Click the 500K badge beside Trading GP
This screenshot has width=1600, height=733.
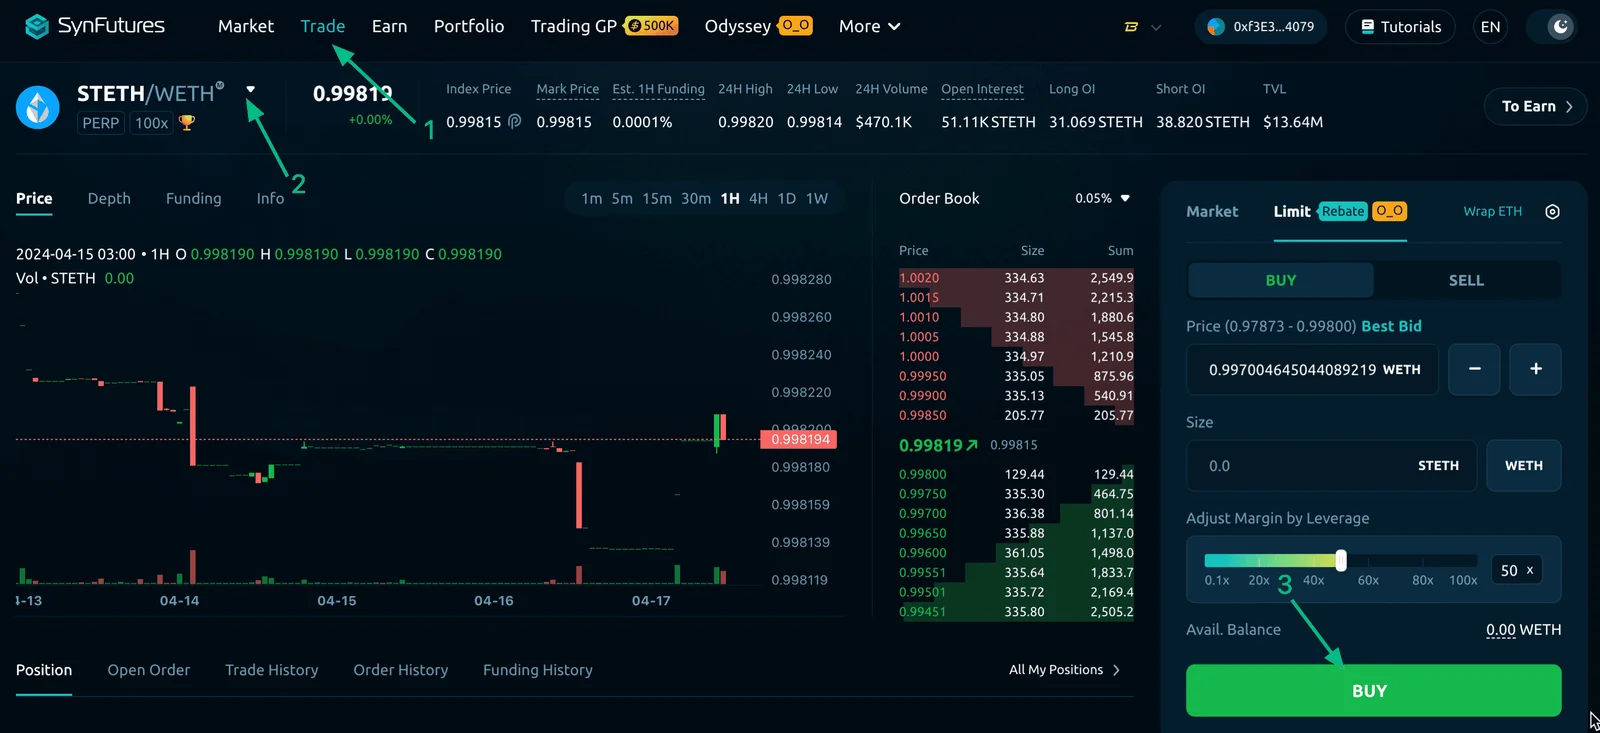[651, 26]
